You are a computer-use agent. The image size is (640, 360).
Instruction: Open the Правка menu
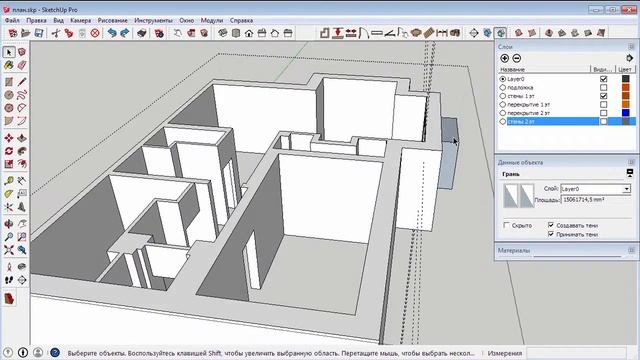pyautogui.click(x=36, y=20)
